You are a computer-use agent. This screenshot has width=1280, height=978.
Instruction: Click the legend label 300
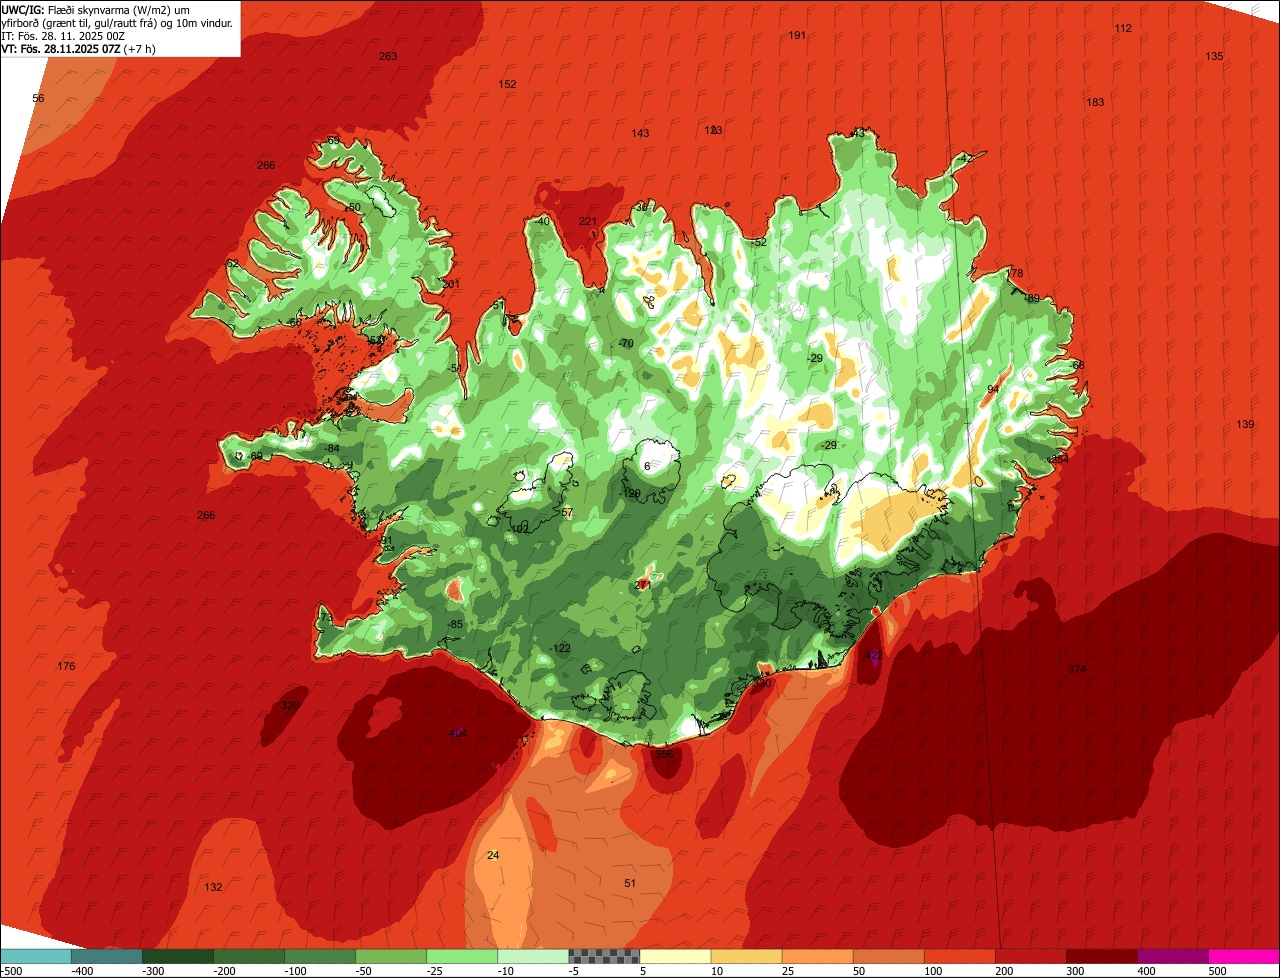click(1075, 971)
